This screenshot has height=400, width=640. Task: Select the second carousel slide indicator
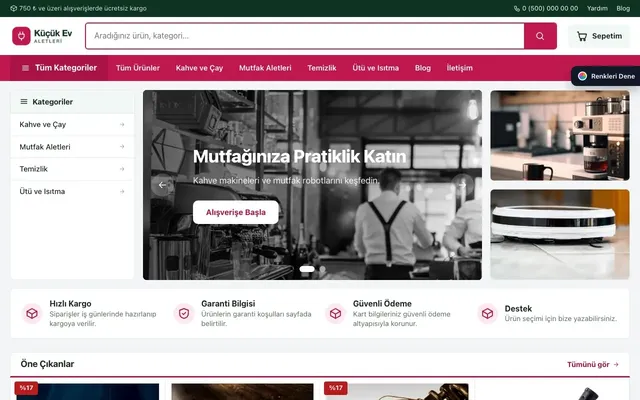(x=322, y=269)
